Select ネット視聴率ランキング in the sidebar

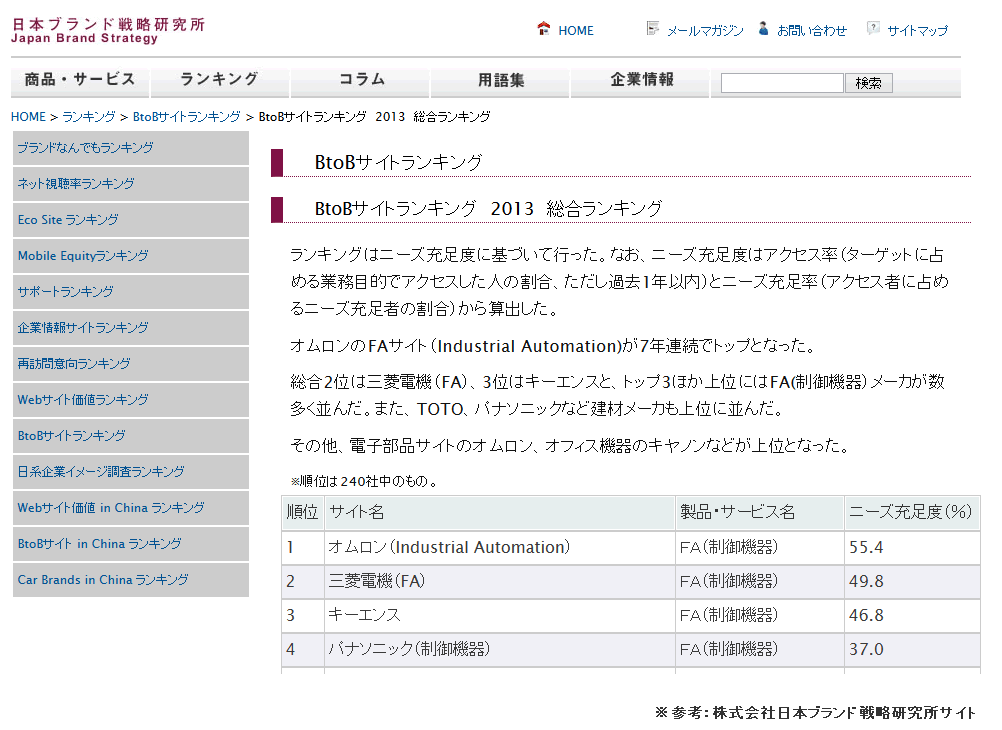76,184
